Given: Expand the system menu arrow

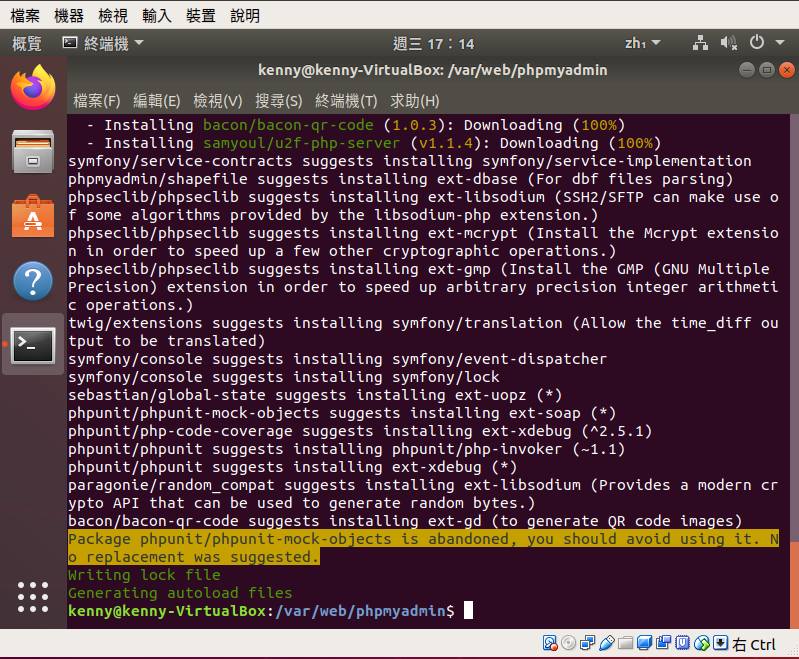Looking at the screenshot, I should (x=780, y=43).
